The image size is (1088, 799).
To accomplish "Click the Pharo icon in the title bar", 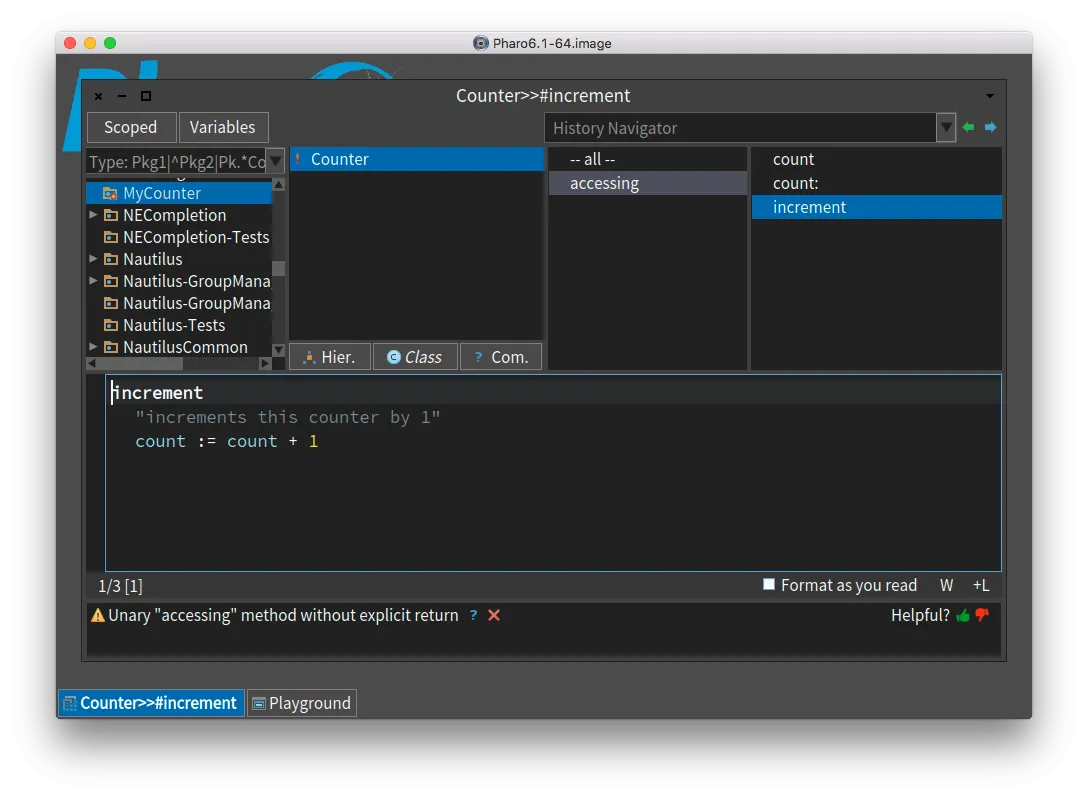I will click(x=481, y=43).
